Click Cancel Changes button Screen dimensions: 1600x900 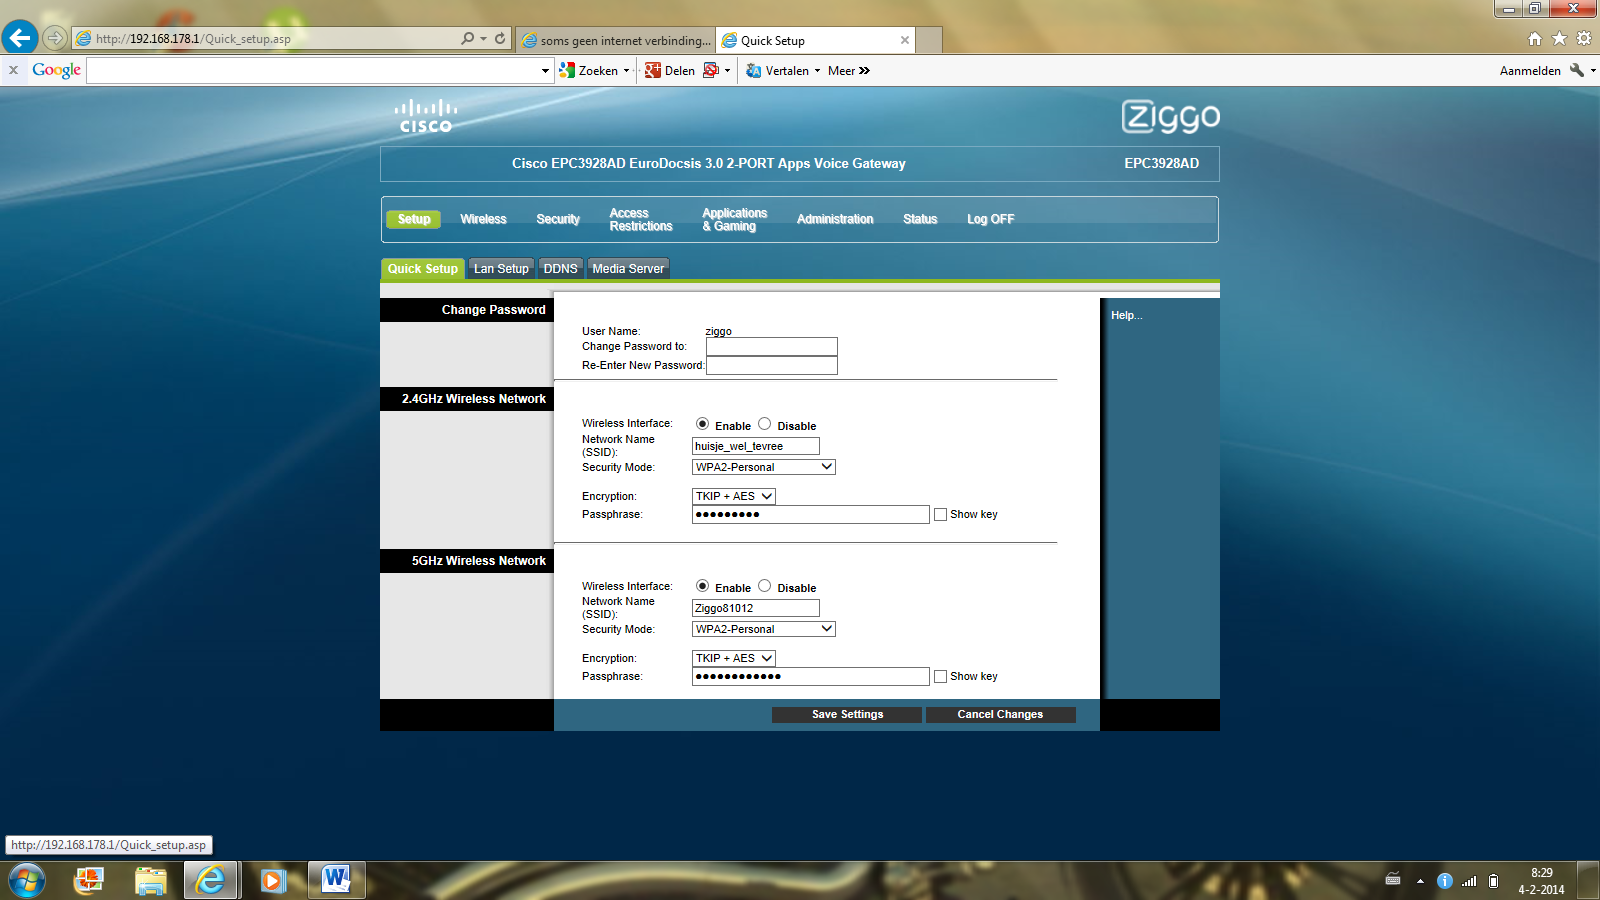pyautogui.click(x=1000, y=714)
